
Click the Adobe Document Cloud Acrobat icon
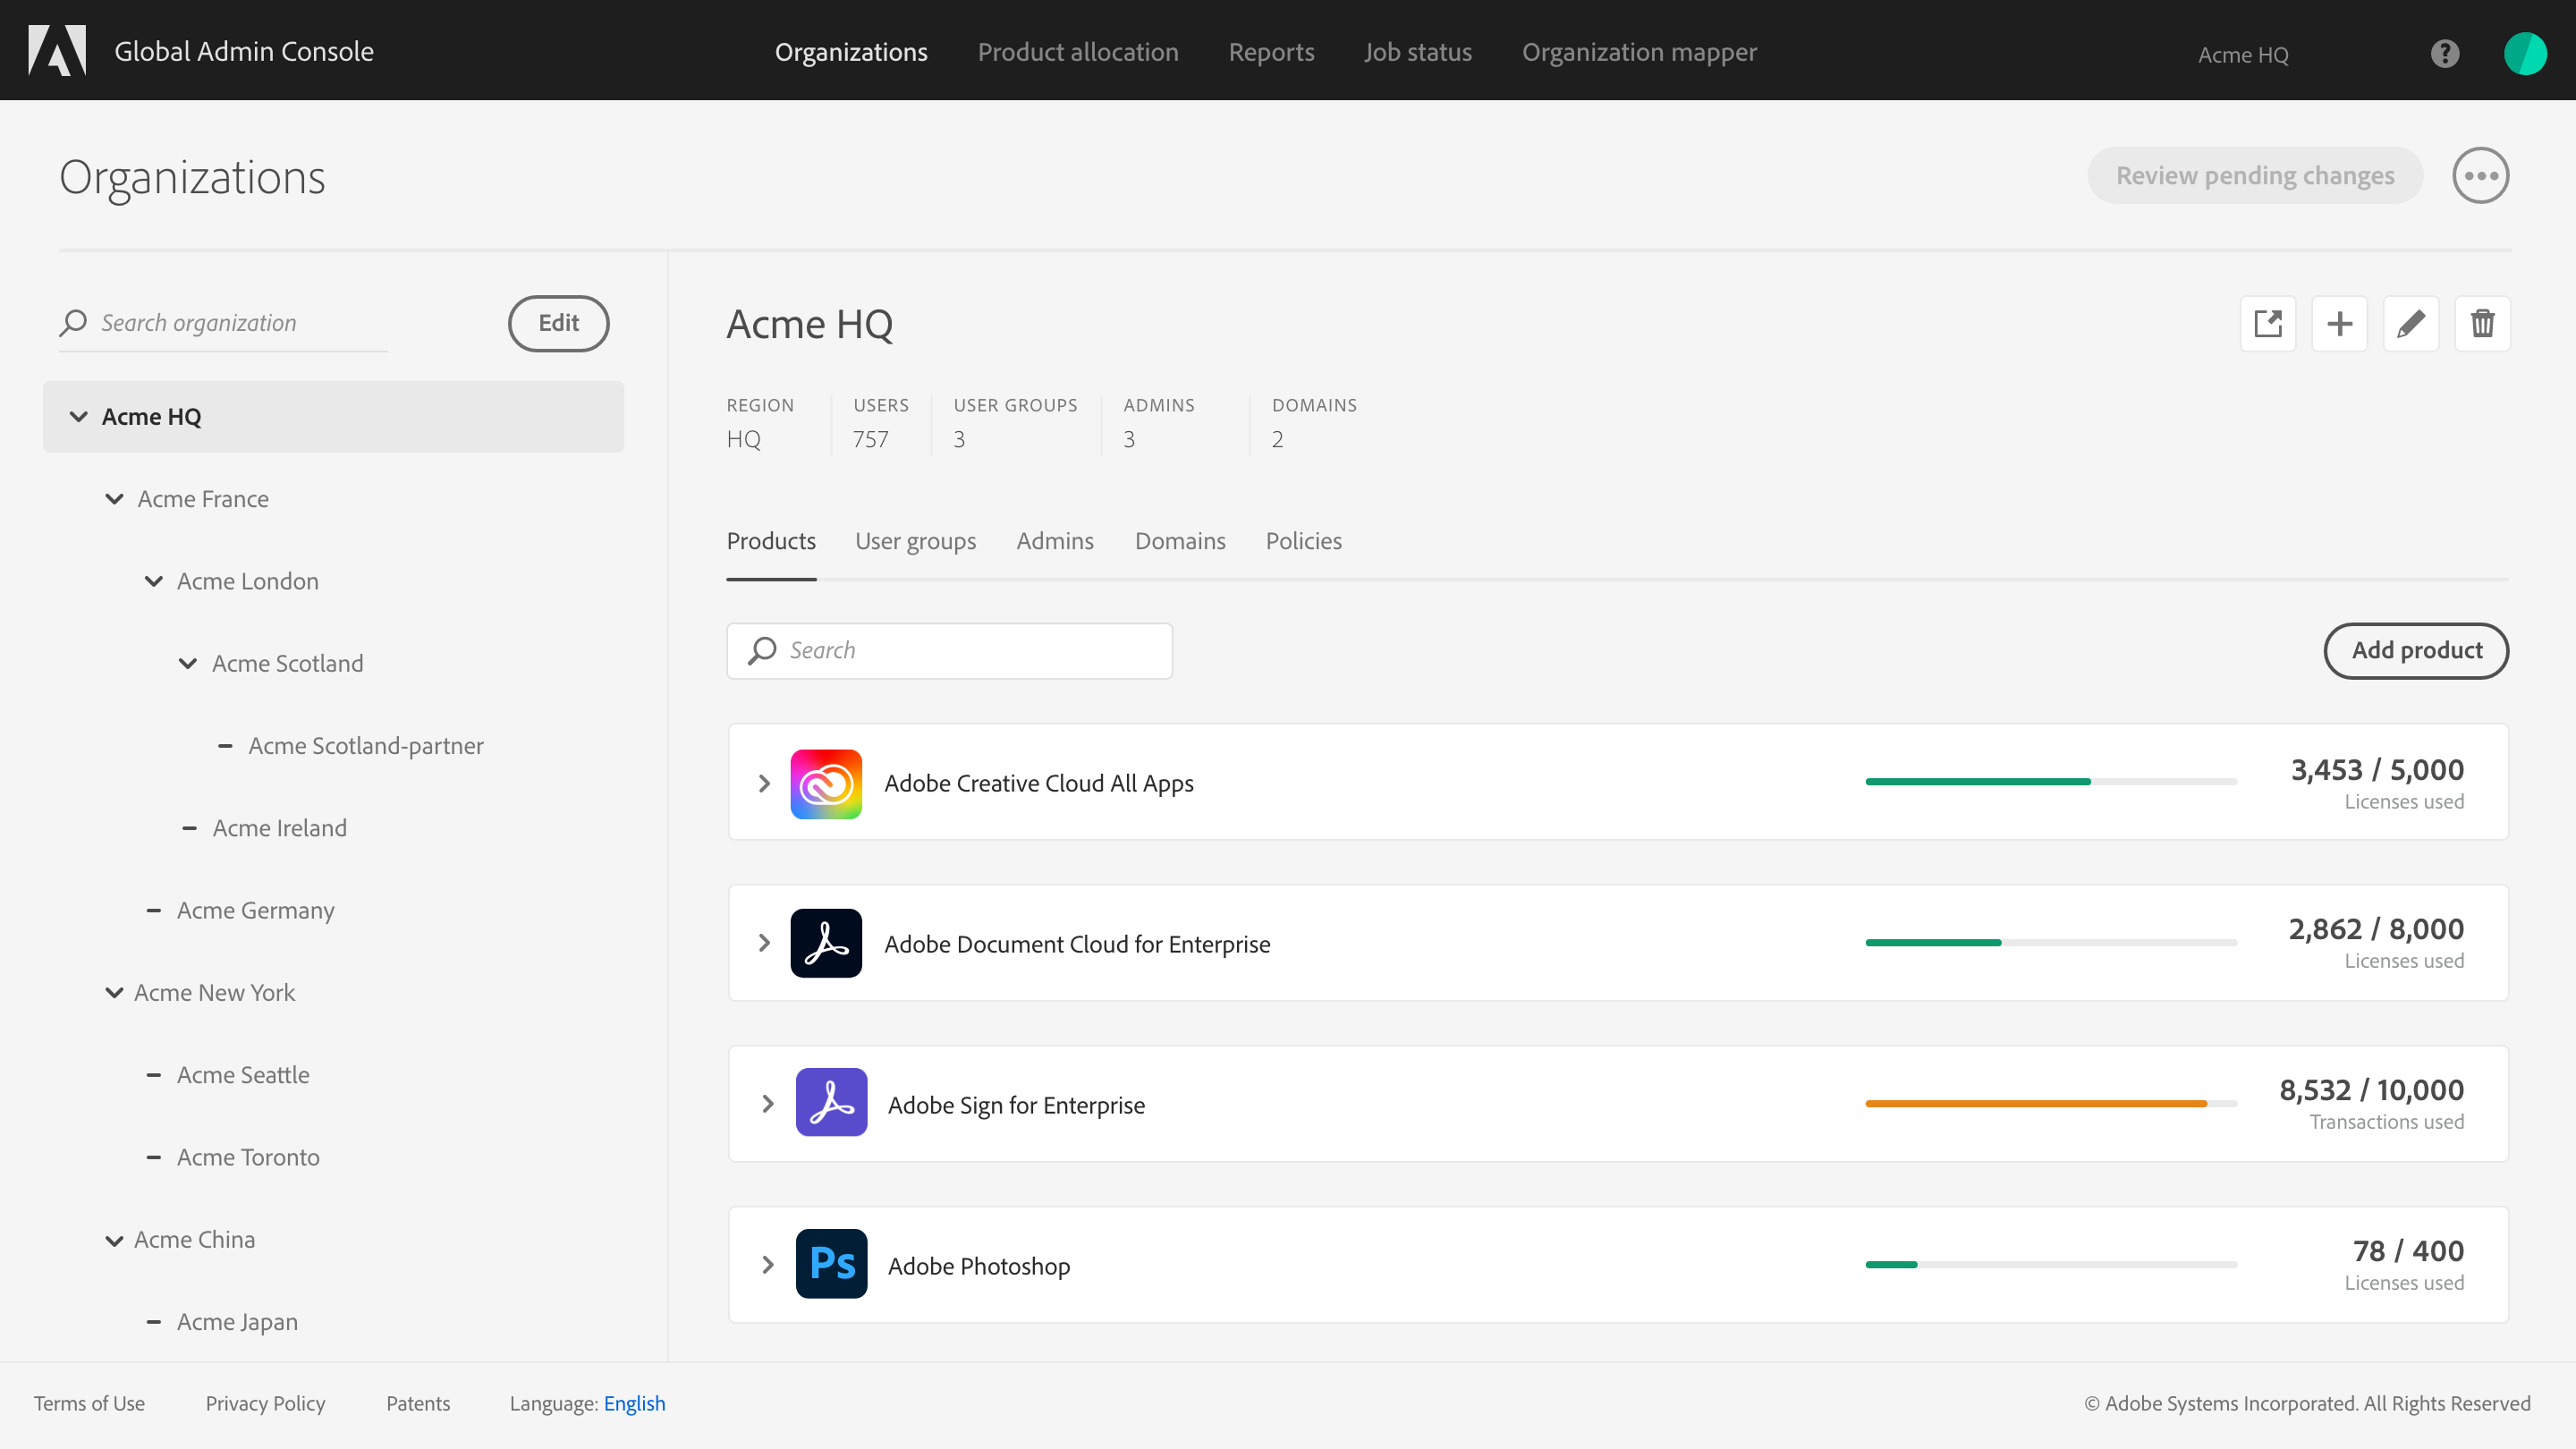826,943
